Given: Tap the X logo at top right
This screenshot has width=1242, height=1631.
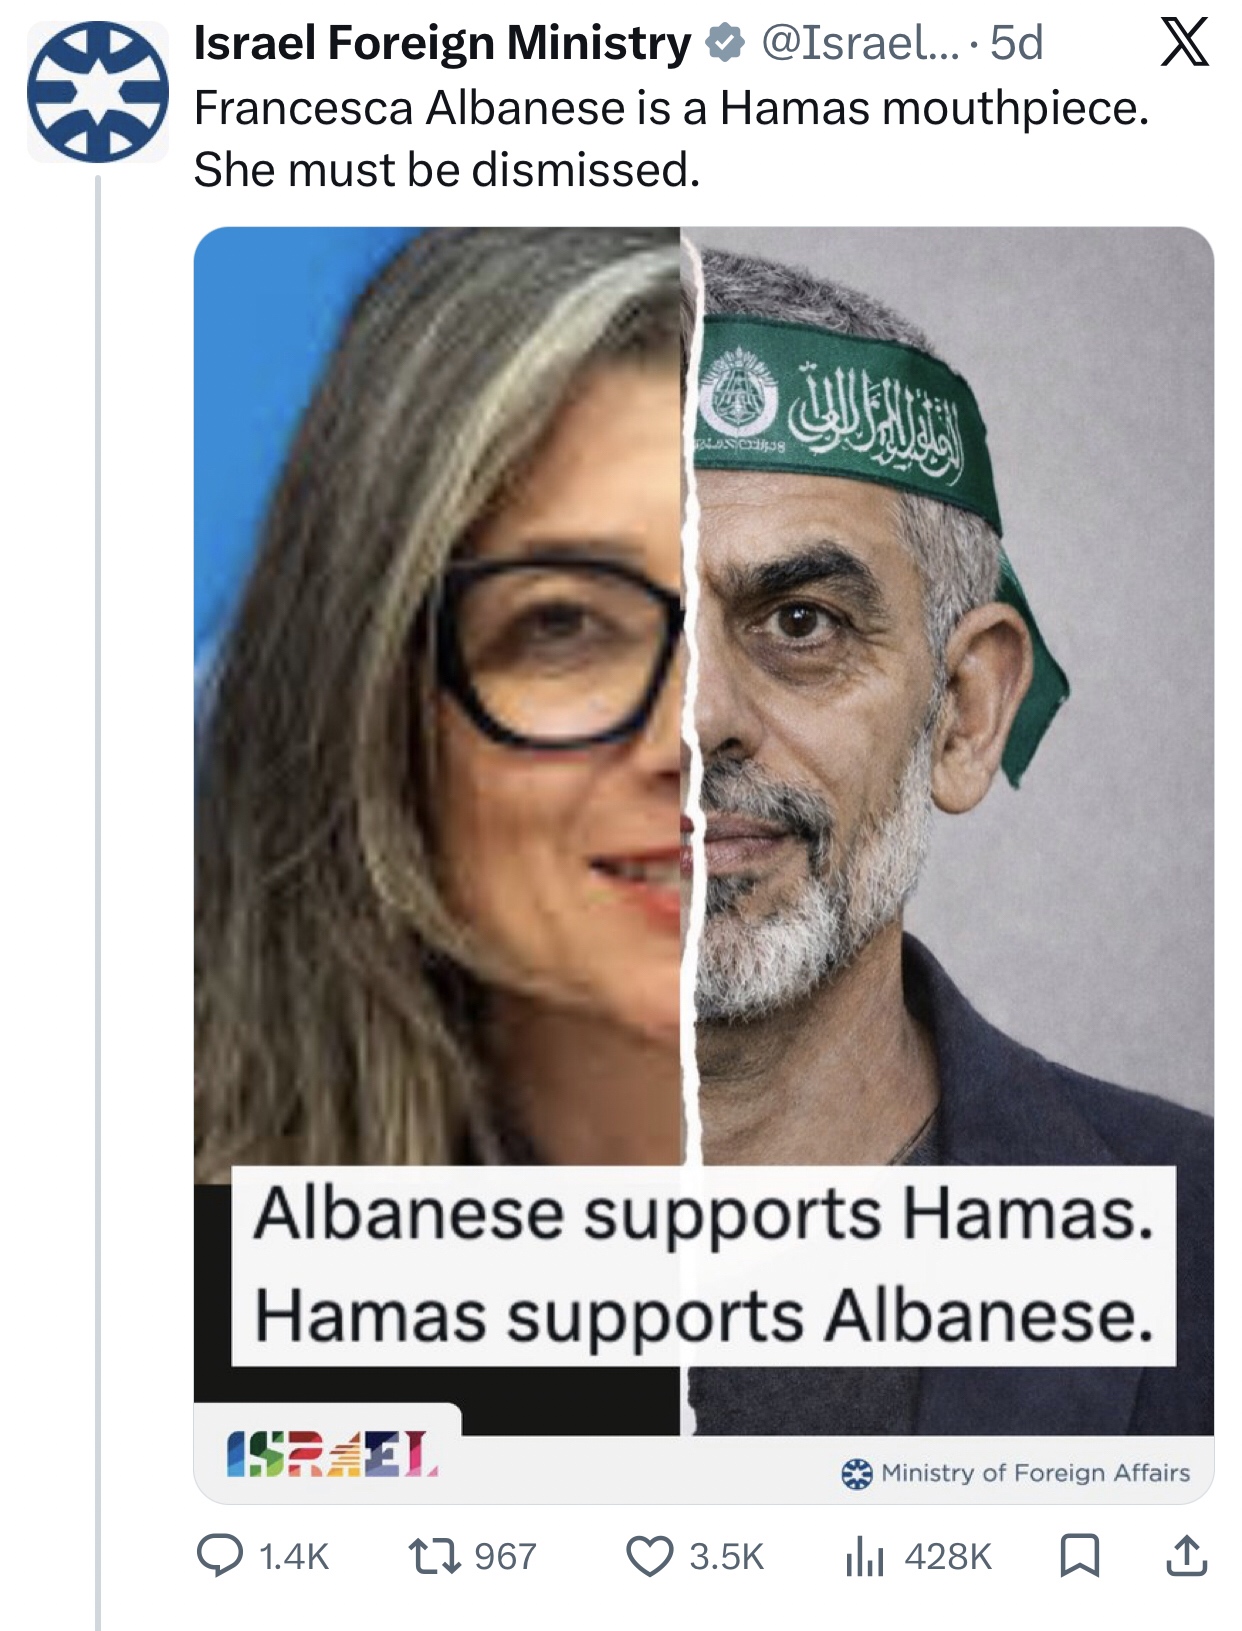Looking at the screenshot, I should (x=1185, y=43).
